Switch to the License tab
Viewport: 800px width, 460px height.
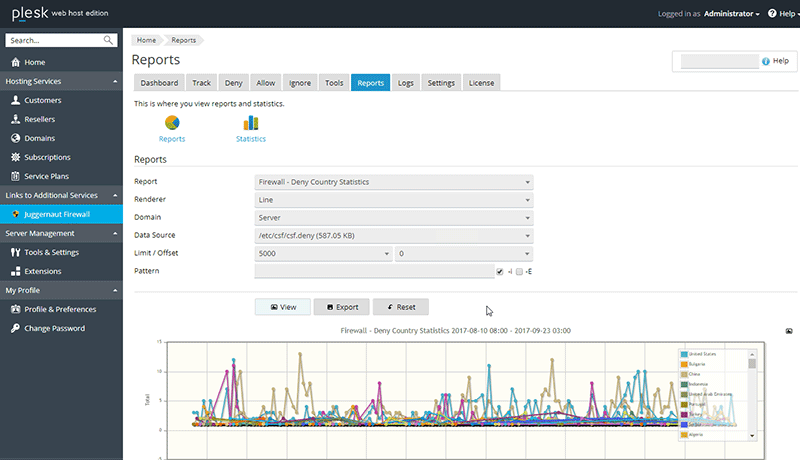click(482, 83)
